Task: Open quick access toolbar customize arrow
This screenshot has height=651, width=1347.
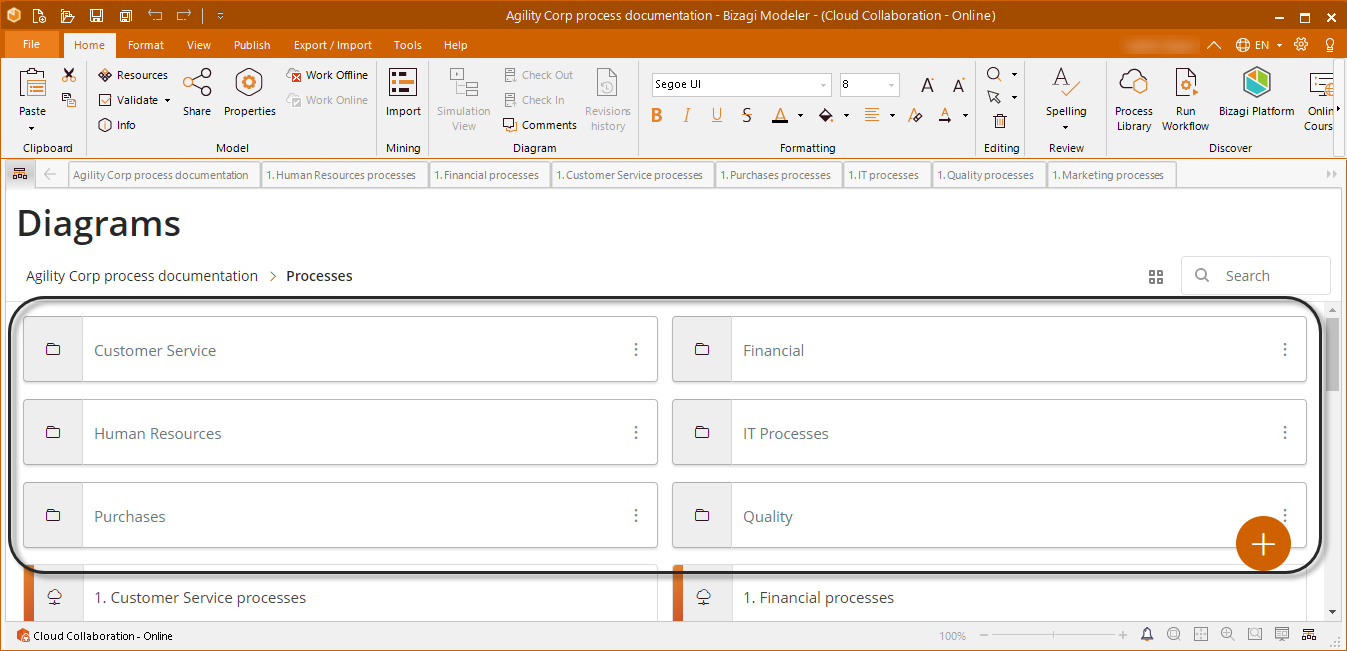Action: 220,15
